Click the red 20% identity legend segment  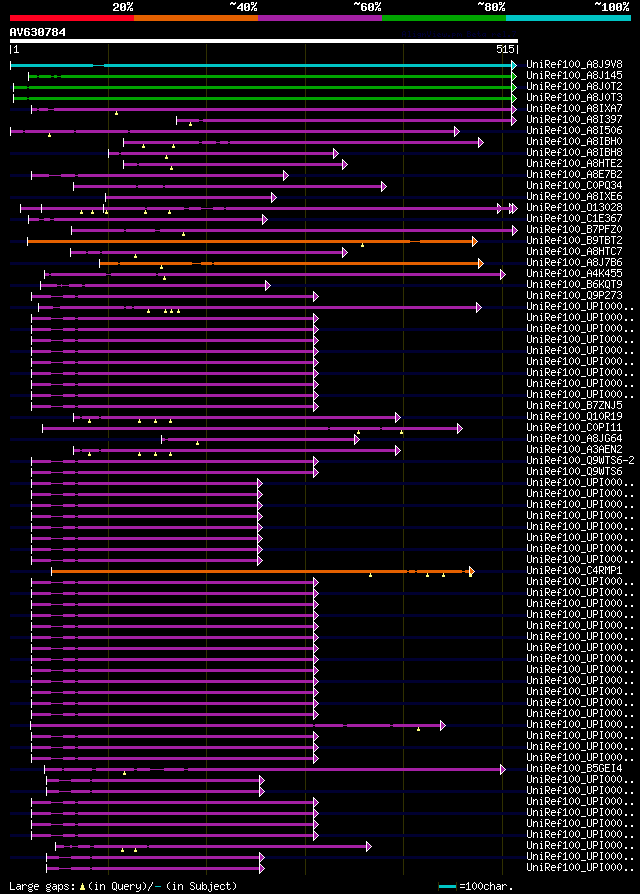pyautogui.click(x=72, y=18)
